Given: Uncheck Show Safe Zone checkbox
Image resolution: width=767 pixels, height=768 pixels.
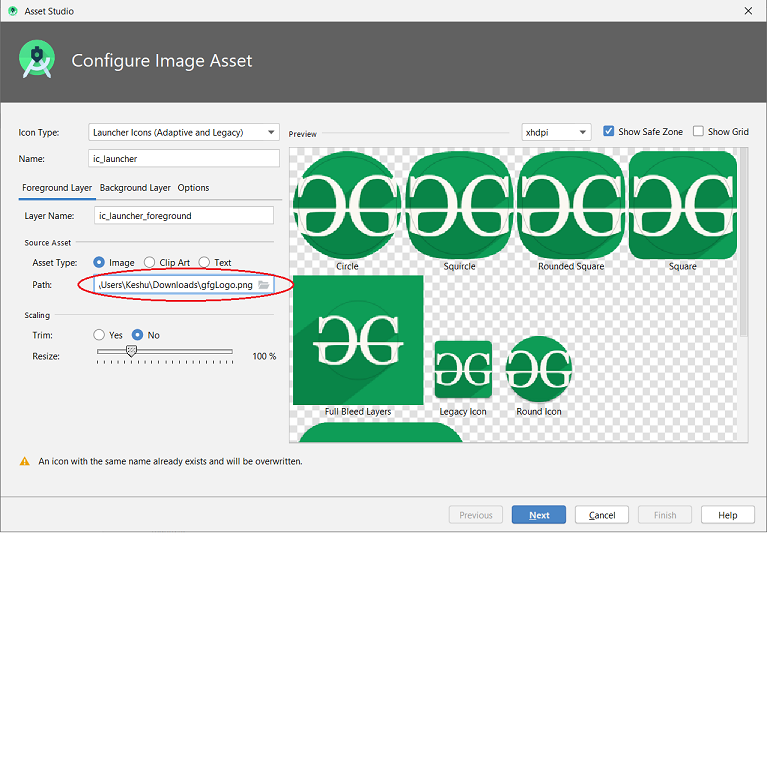Looking at the screenshot, I should (x=608, y=131).
